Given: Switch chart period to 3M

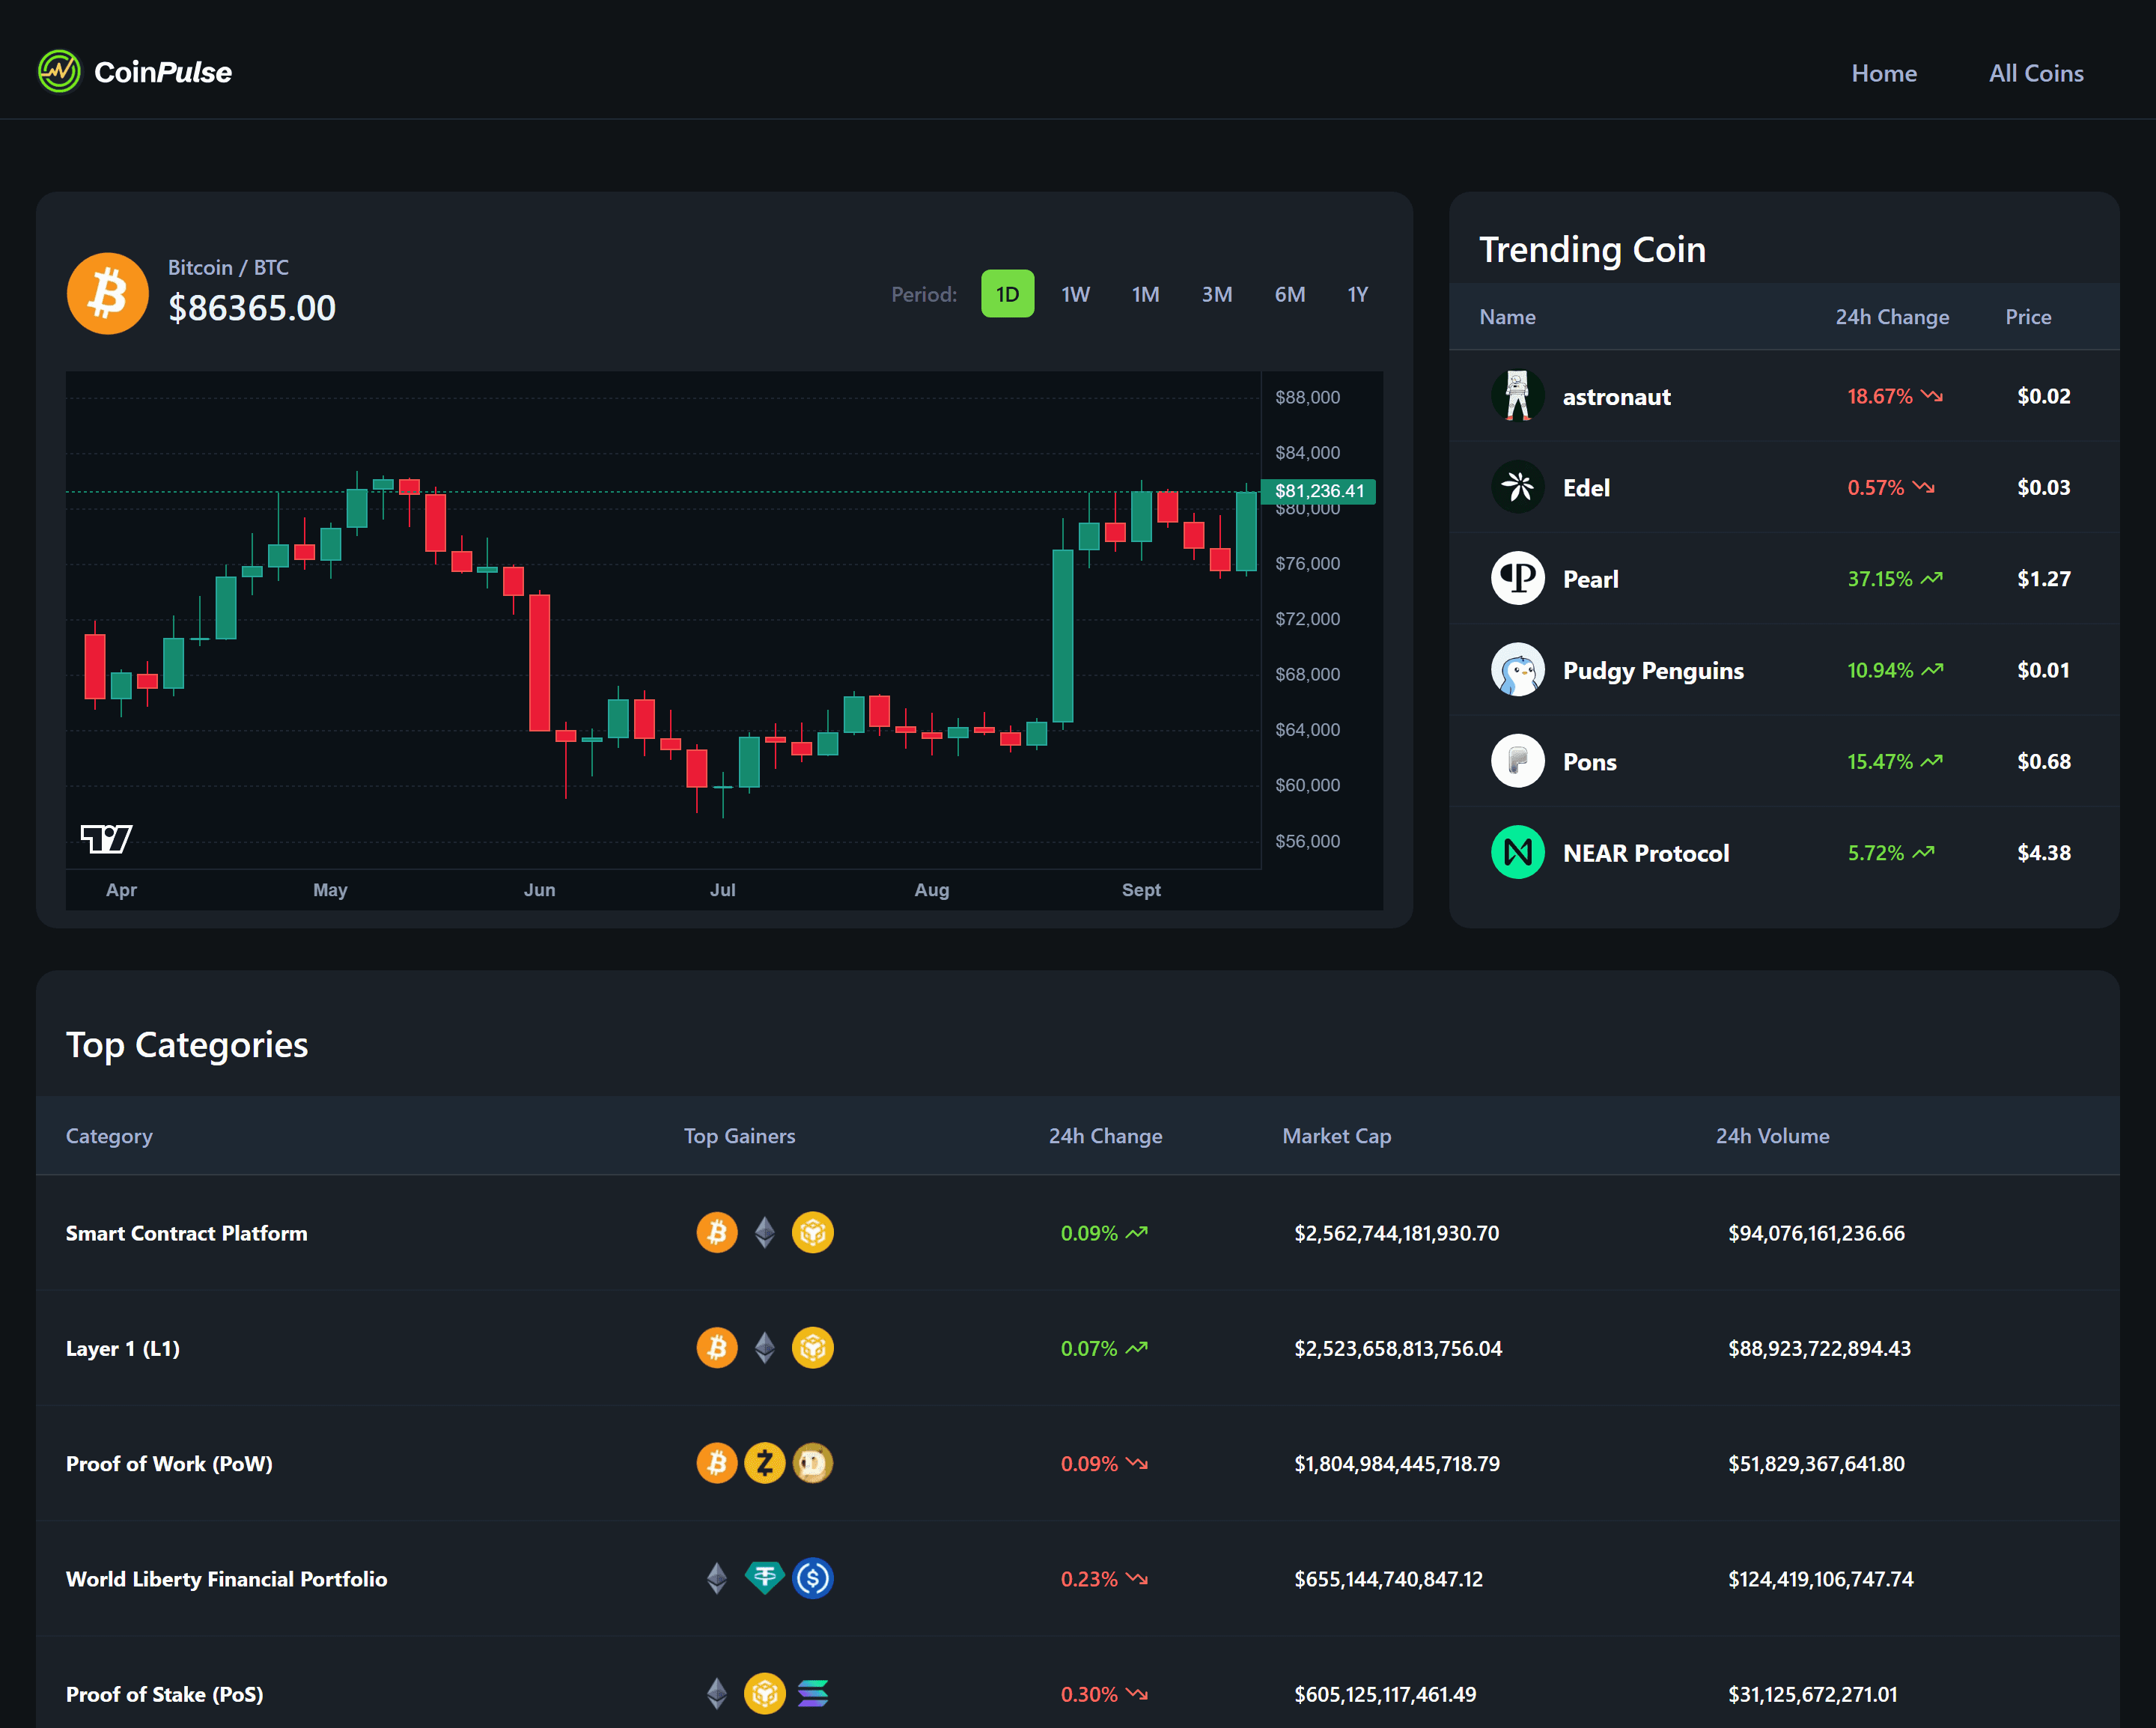Looking at the screenshot, I should [1216, 294].
